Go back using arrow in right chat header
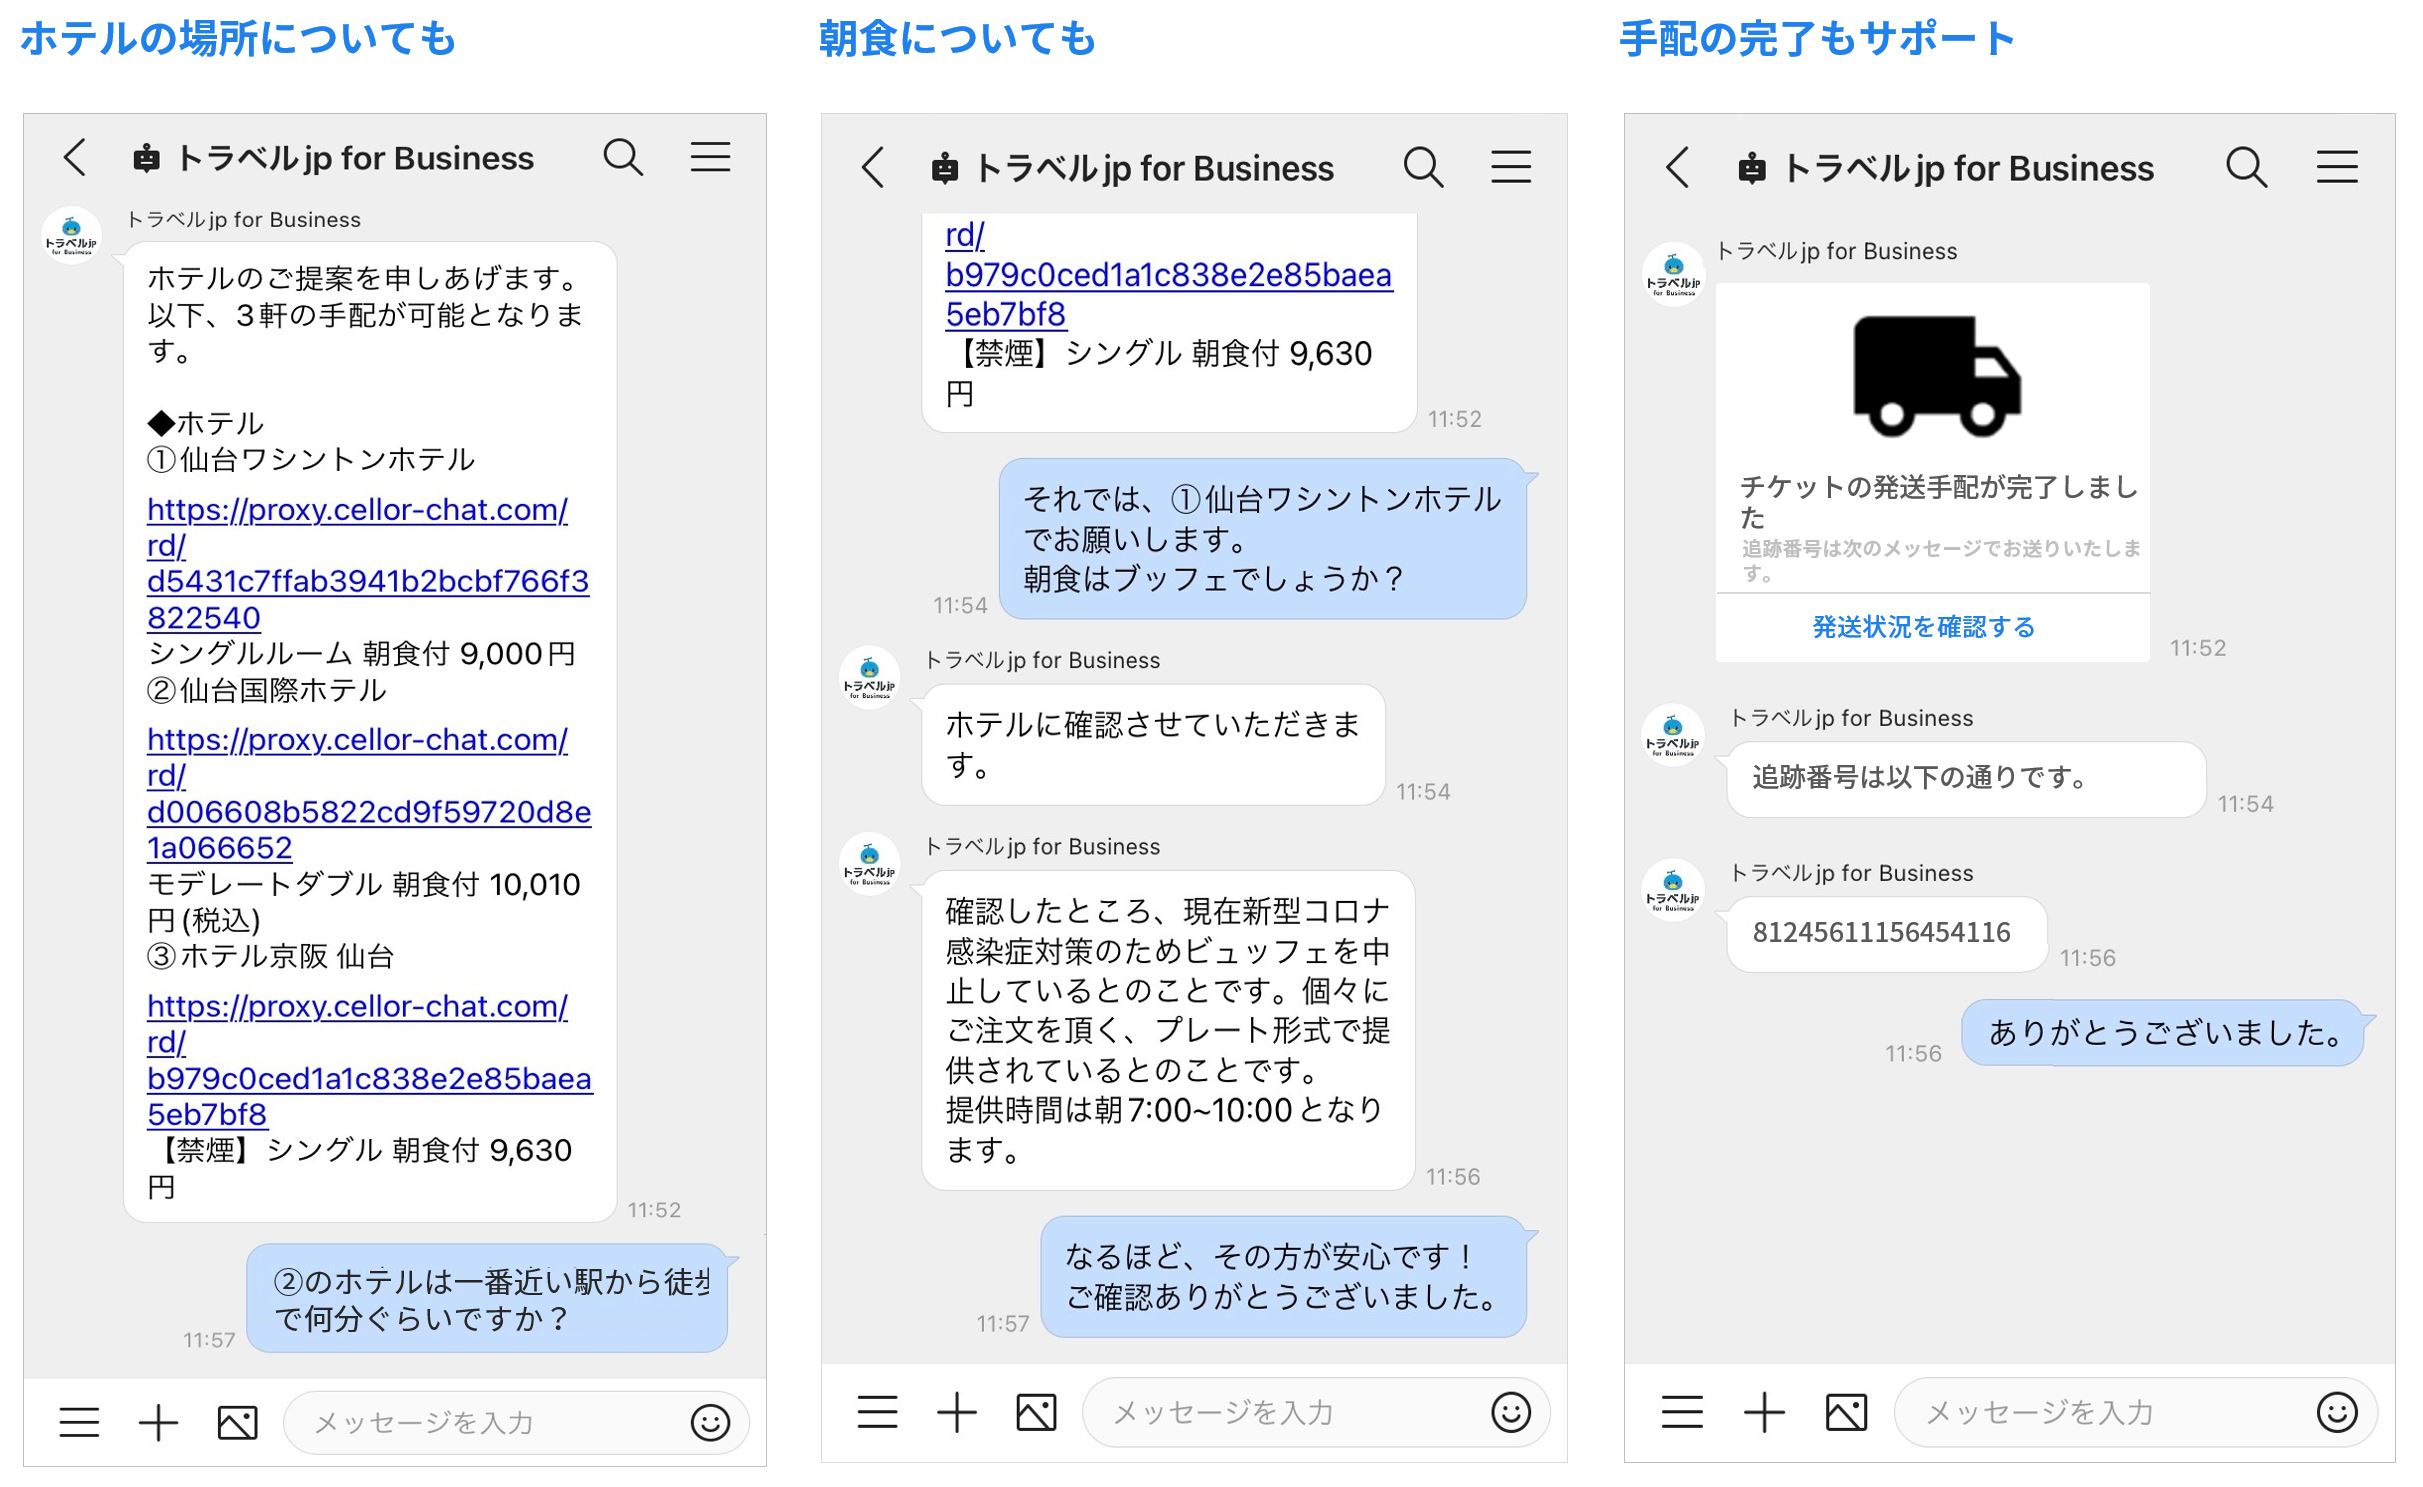The height and width of the screenshot is (1487, 2423). coord(1678,167)
